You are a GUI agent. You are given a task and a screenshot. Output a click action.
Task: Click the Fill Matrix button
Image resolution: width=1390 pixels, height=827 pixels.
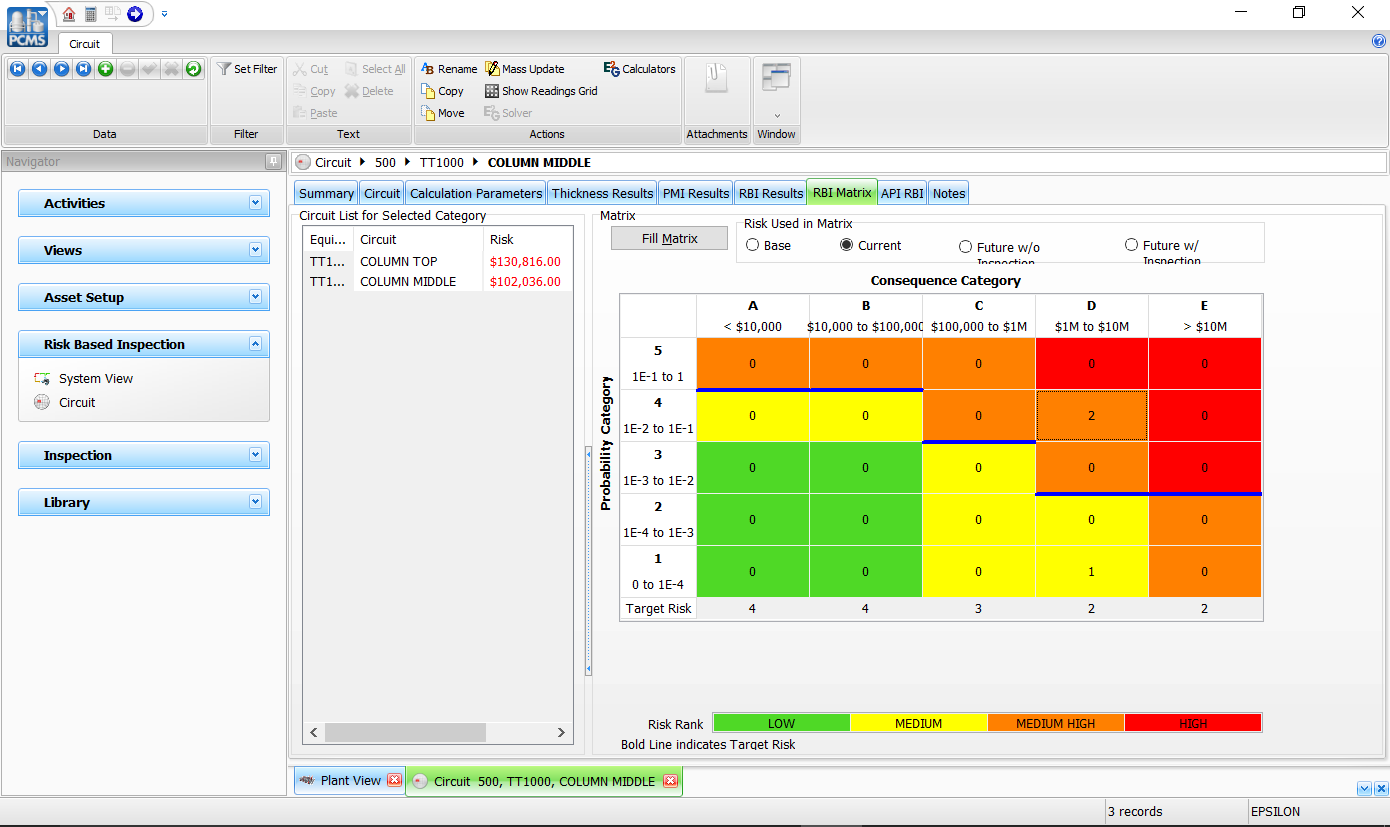pos(668,237)
